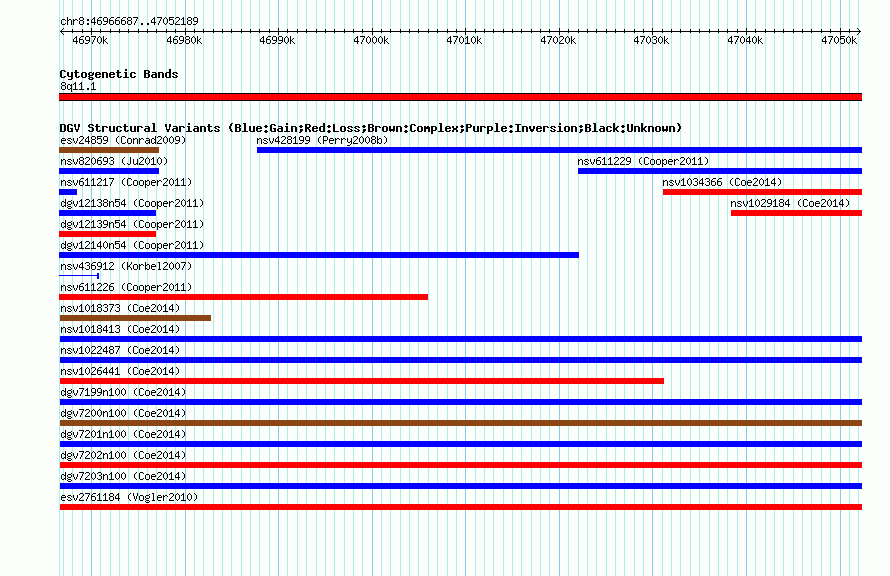890x576 pixels.
Task: Open the esv2761184 (Vogler2010) label
Action: click(x=129, y=497)
